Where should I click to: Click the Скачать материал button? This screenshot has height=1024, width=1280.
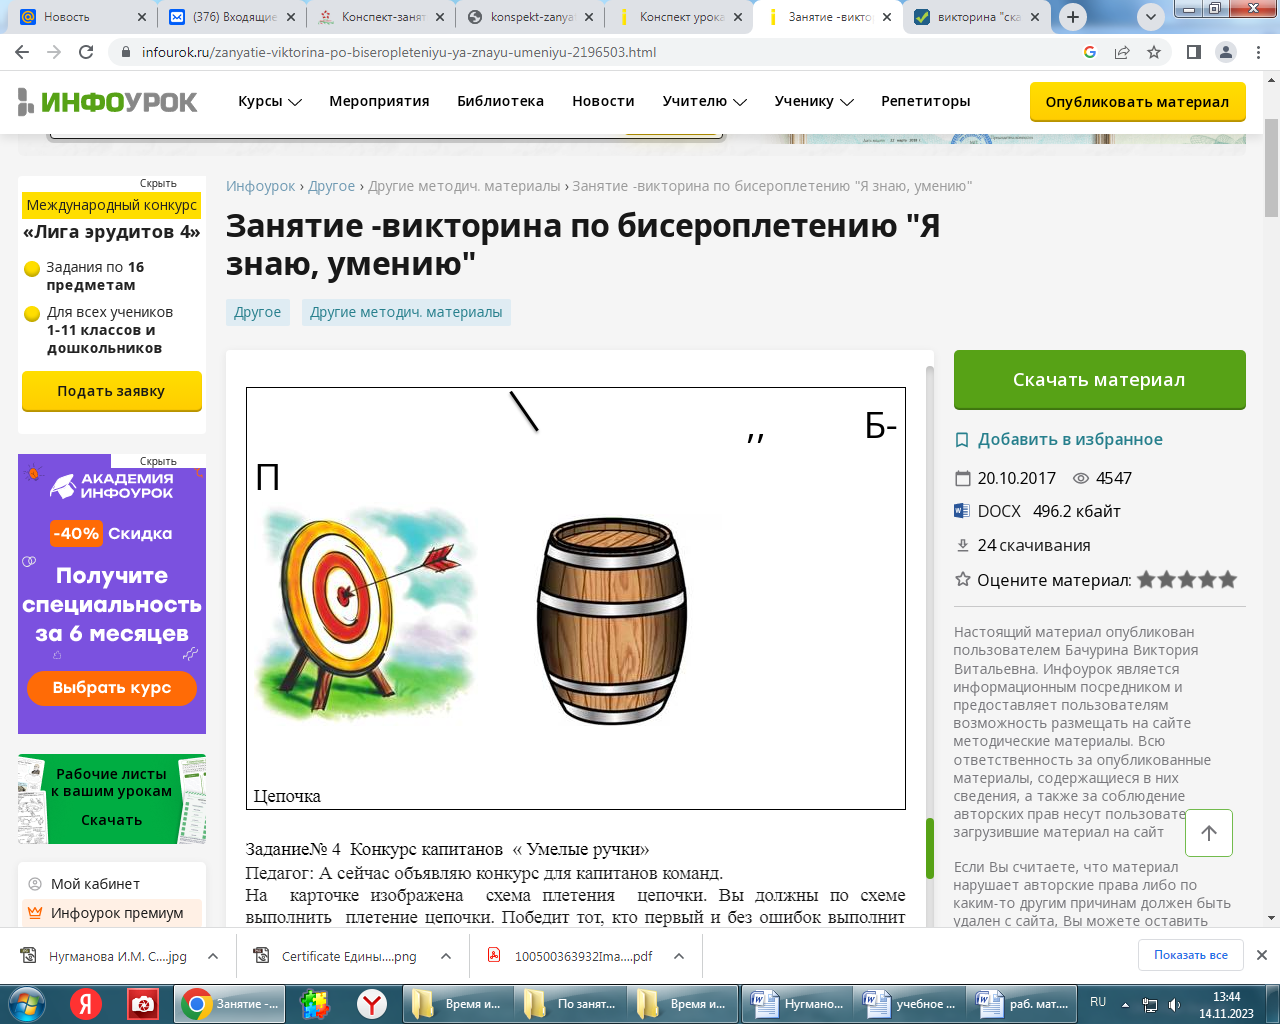1099,379
